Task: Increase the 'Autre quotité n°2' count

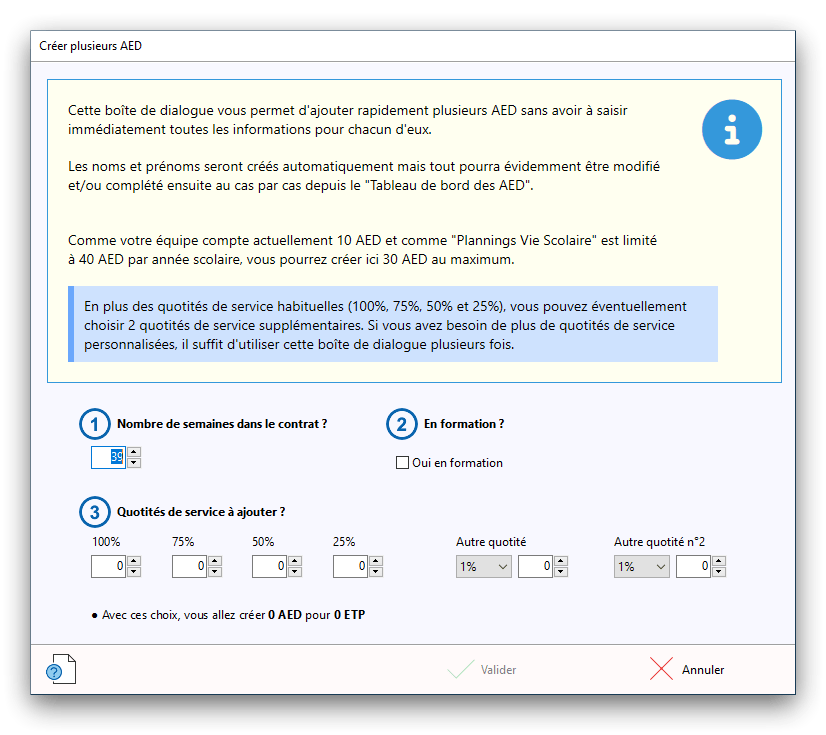Action: pyautogui.click(x=720, y=562)
